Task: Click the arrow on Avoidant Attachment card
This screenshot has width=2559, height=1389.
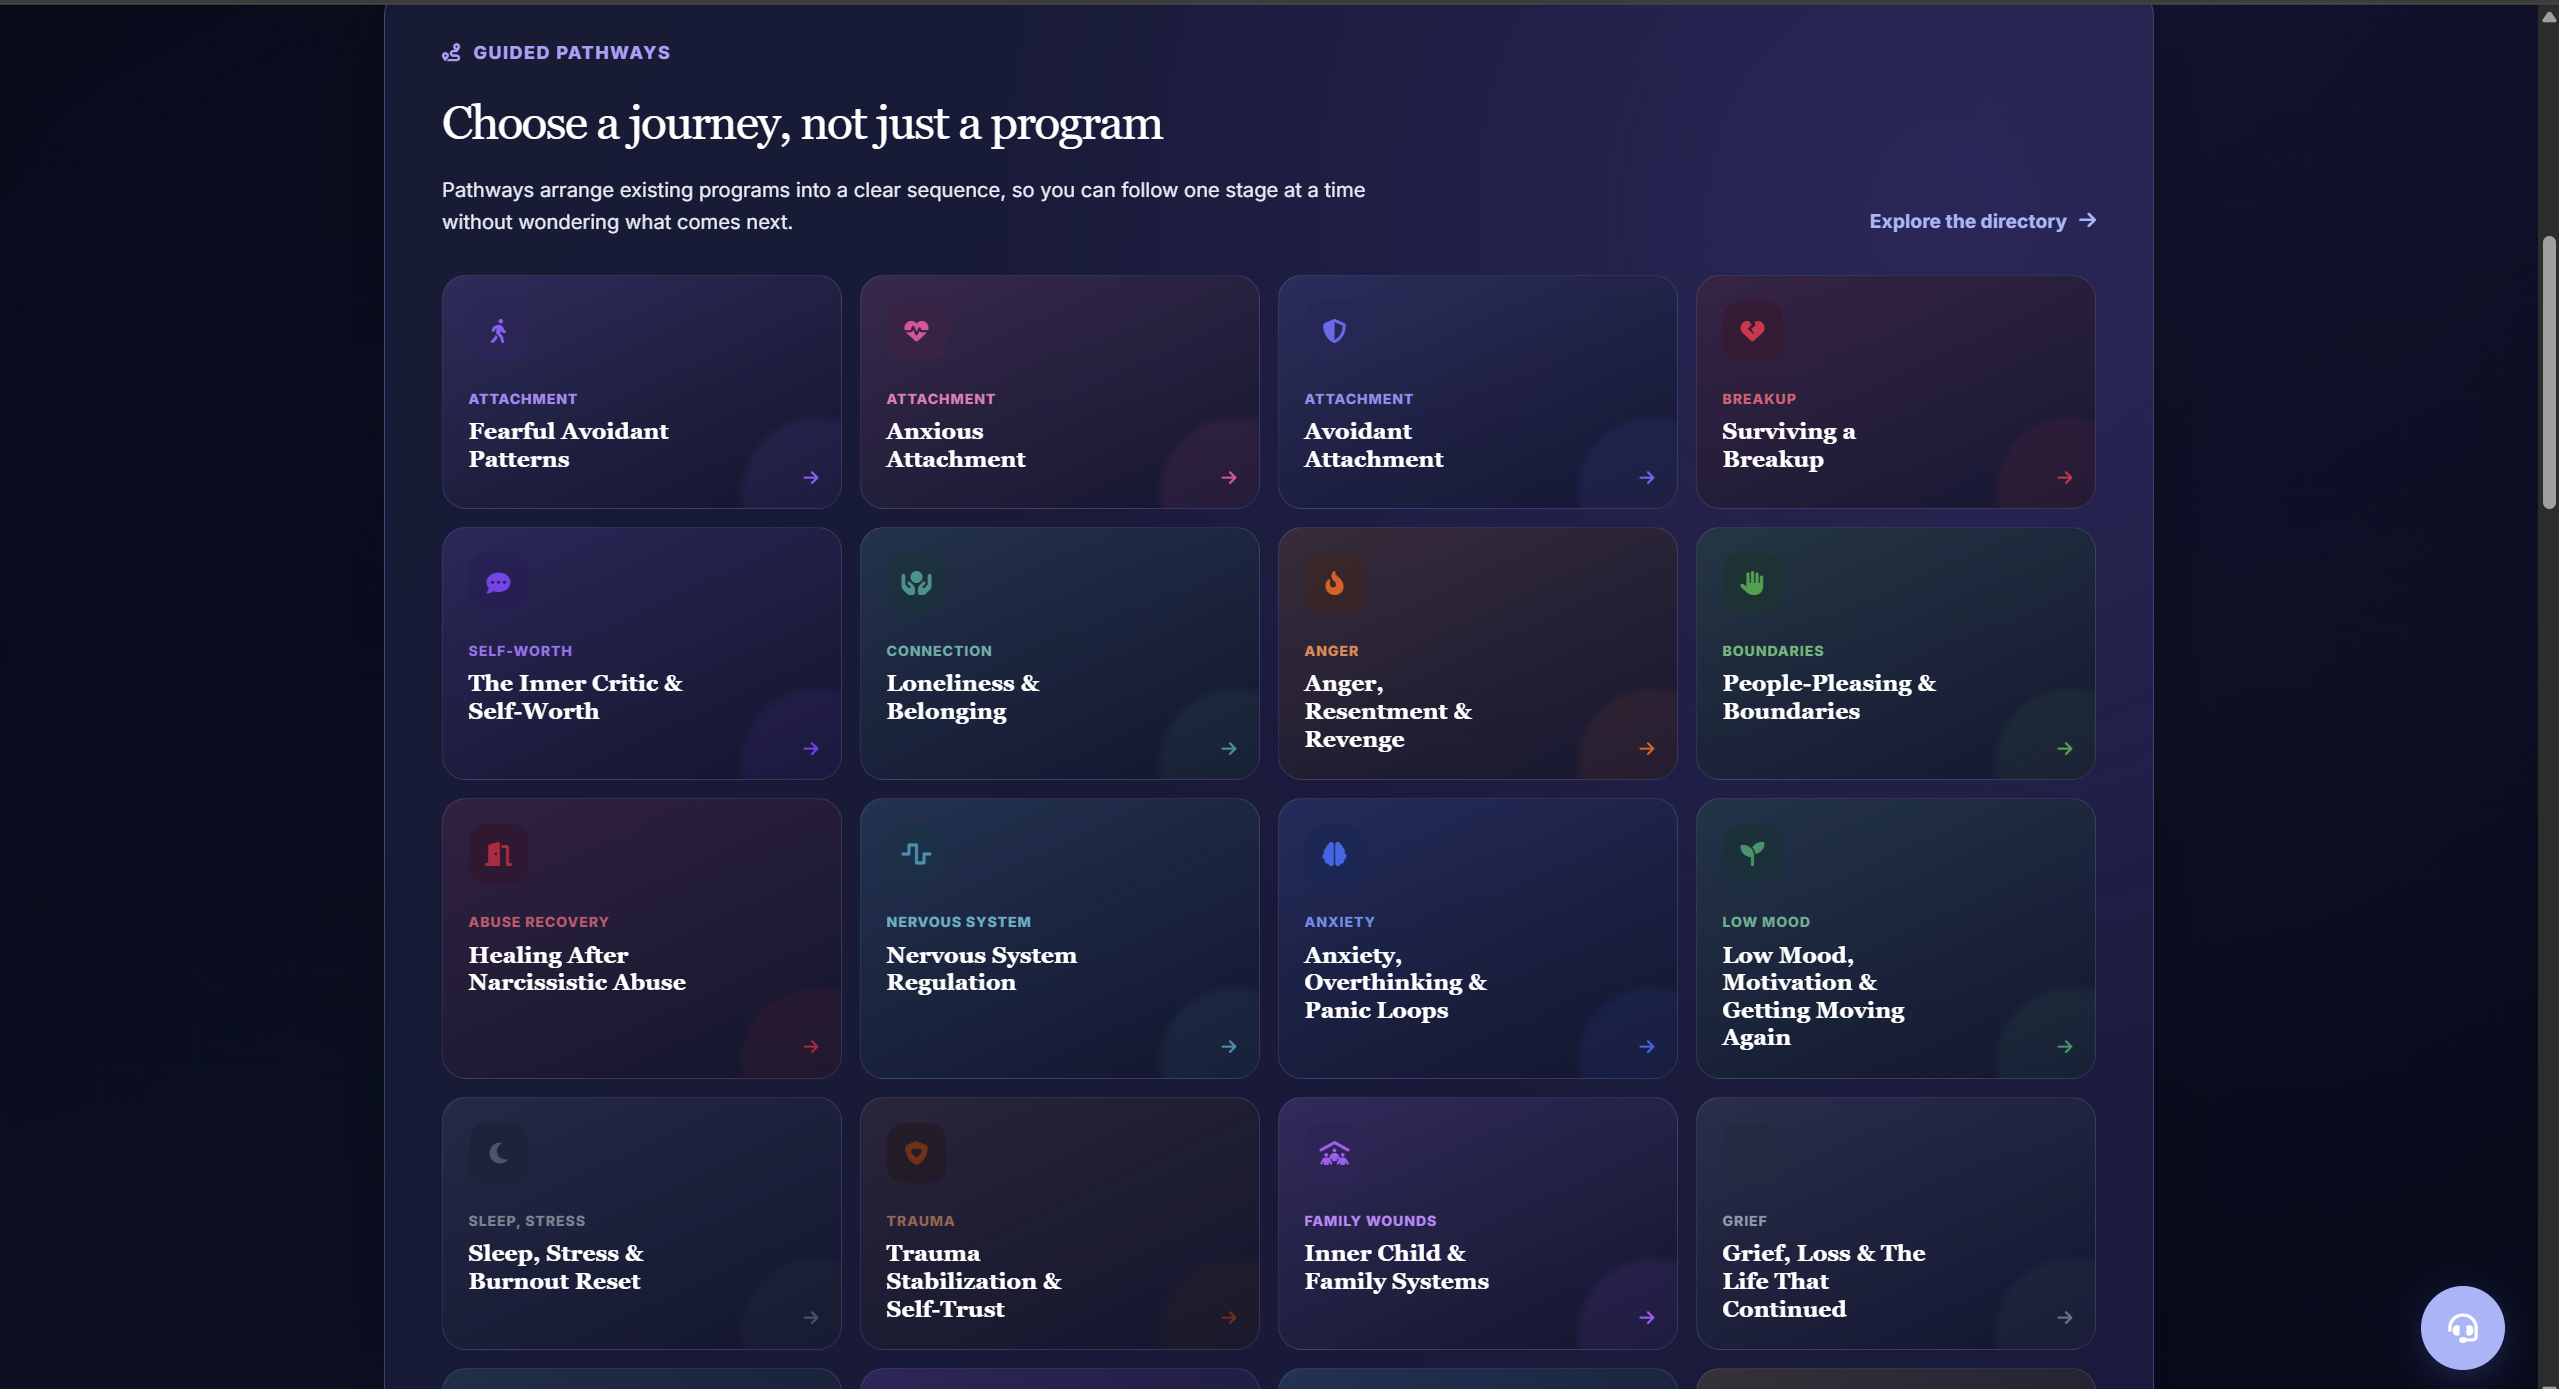Action: [x=1647, y=478]
